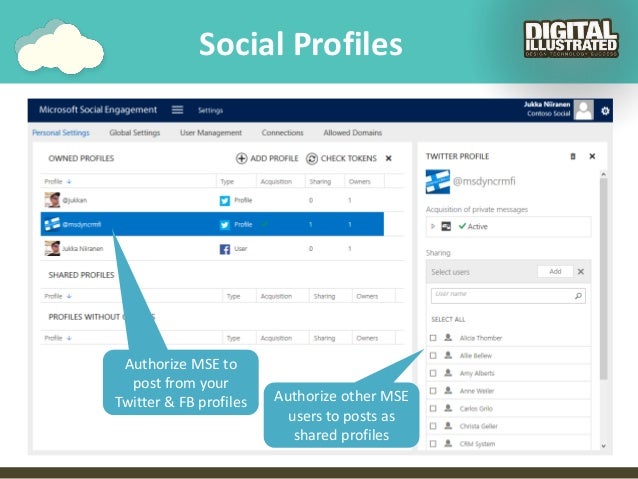Check the Anne Weiler checkbox
The width and height of the screenshot is (638, 479).
tap(433, 391)
